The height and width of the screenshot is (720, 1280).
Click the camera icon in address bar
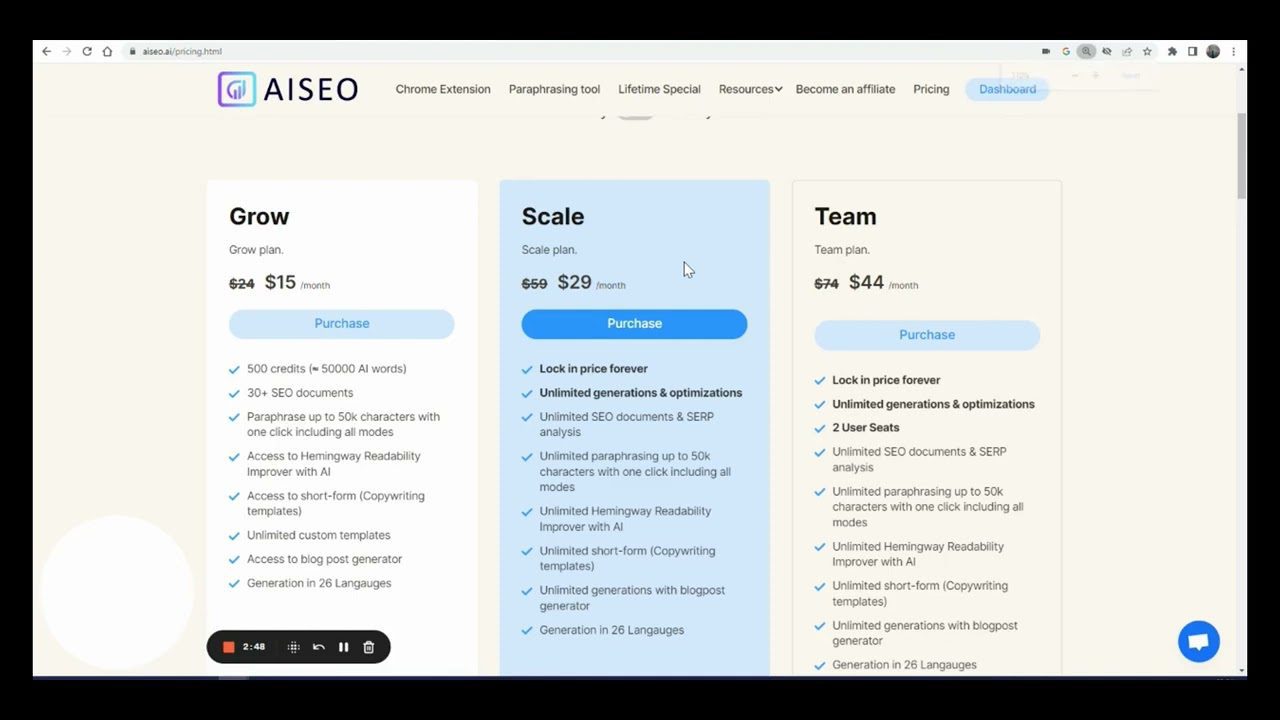point(1046,52)
